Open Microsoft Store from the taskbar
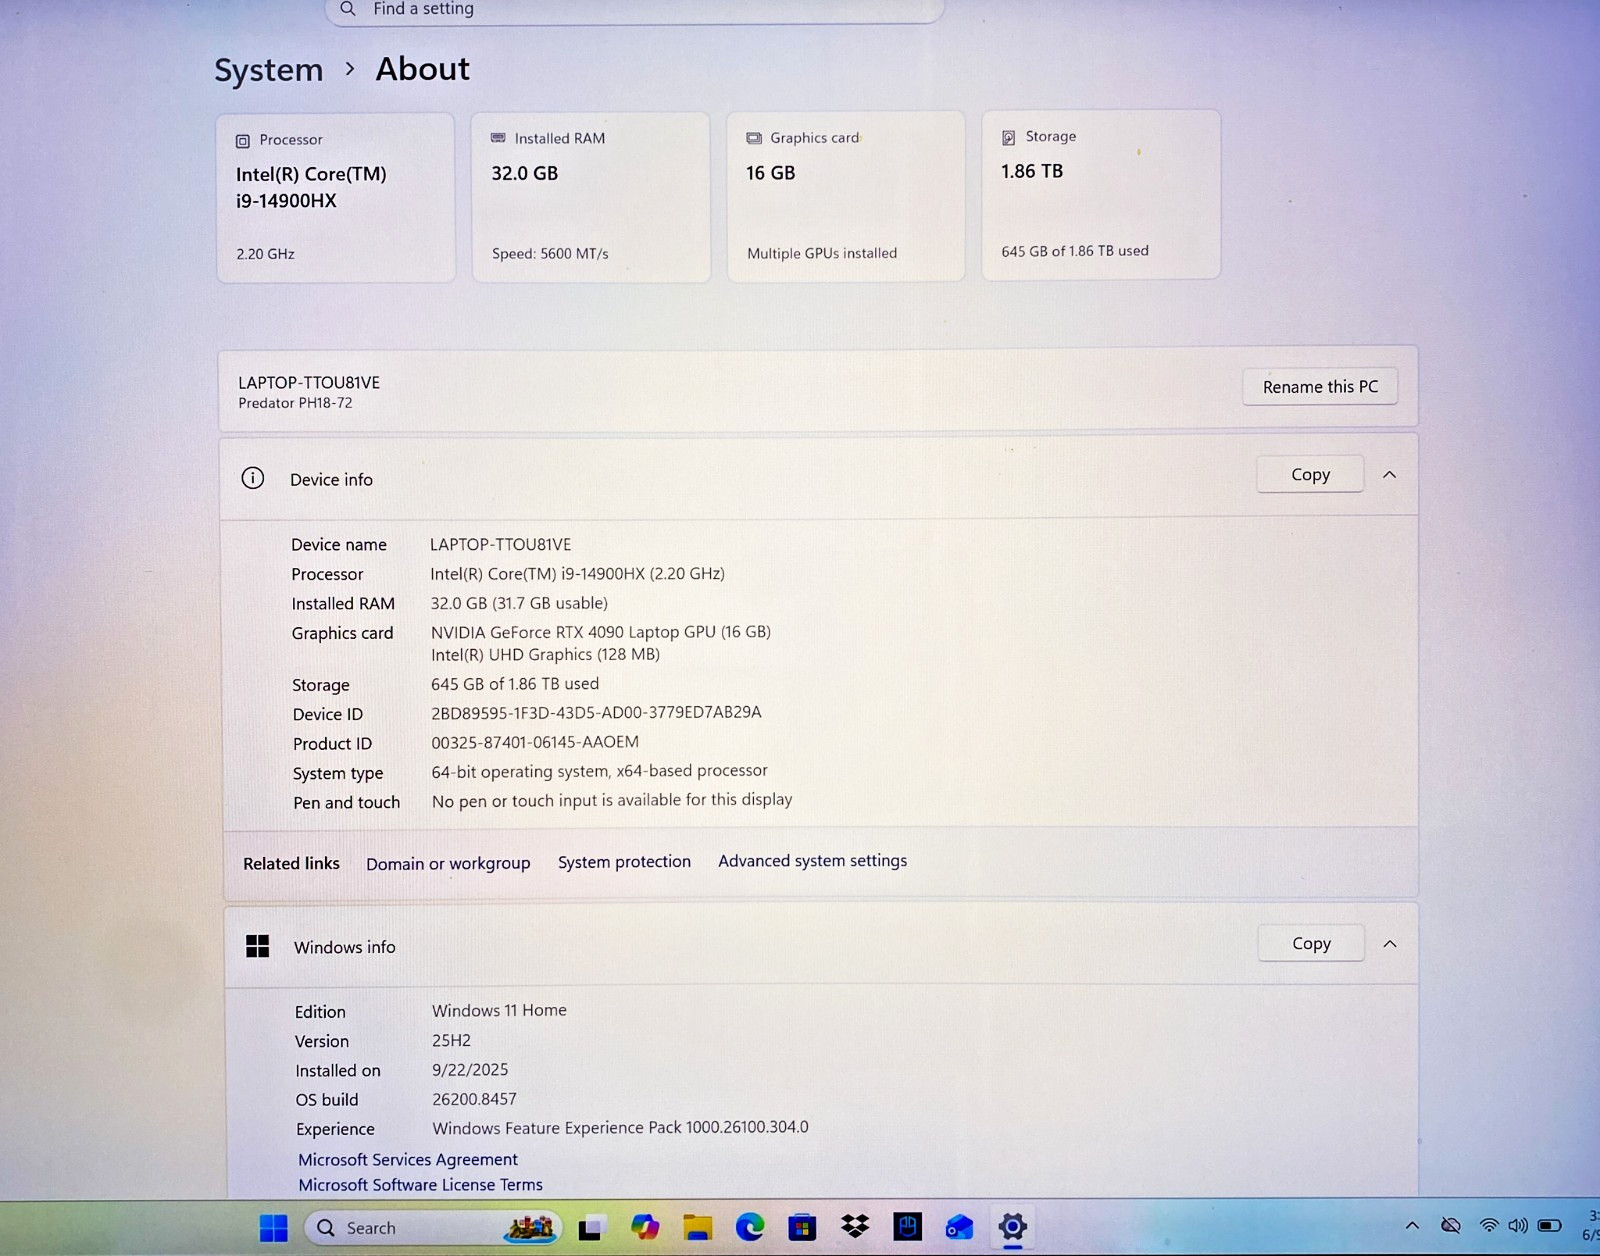Screen dimensions: 1600x1256 802,1227
